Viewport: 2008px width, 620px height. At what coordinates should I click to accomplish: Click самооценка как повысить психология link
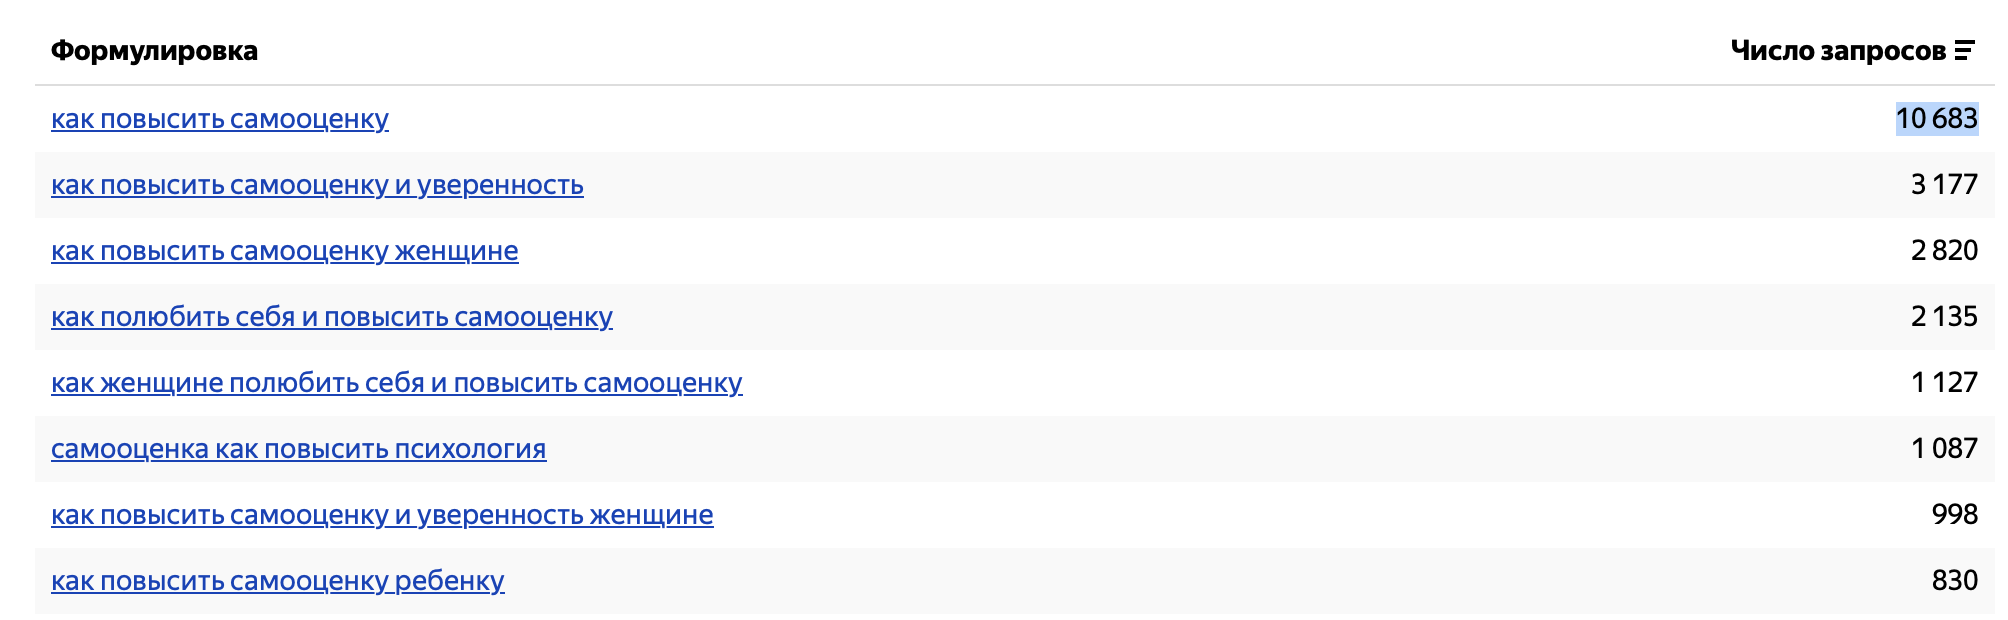click(x=299, y=449)
